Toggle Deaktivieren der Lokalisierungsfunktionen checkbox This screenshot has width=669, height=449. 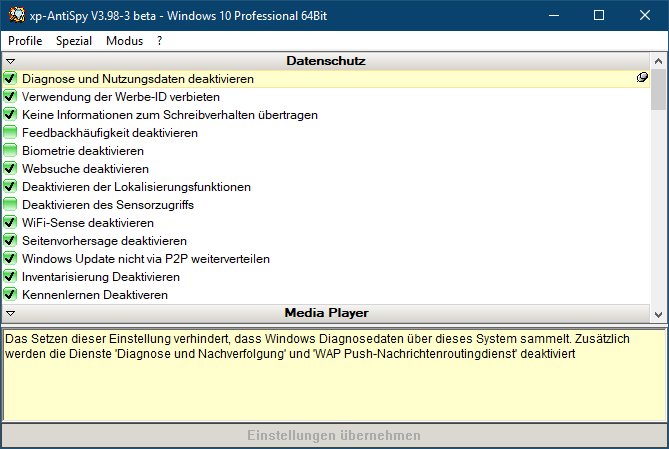pos(10,186)
